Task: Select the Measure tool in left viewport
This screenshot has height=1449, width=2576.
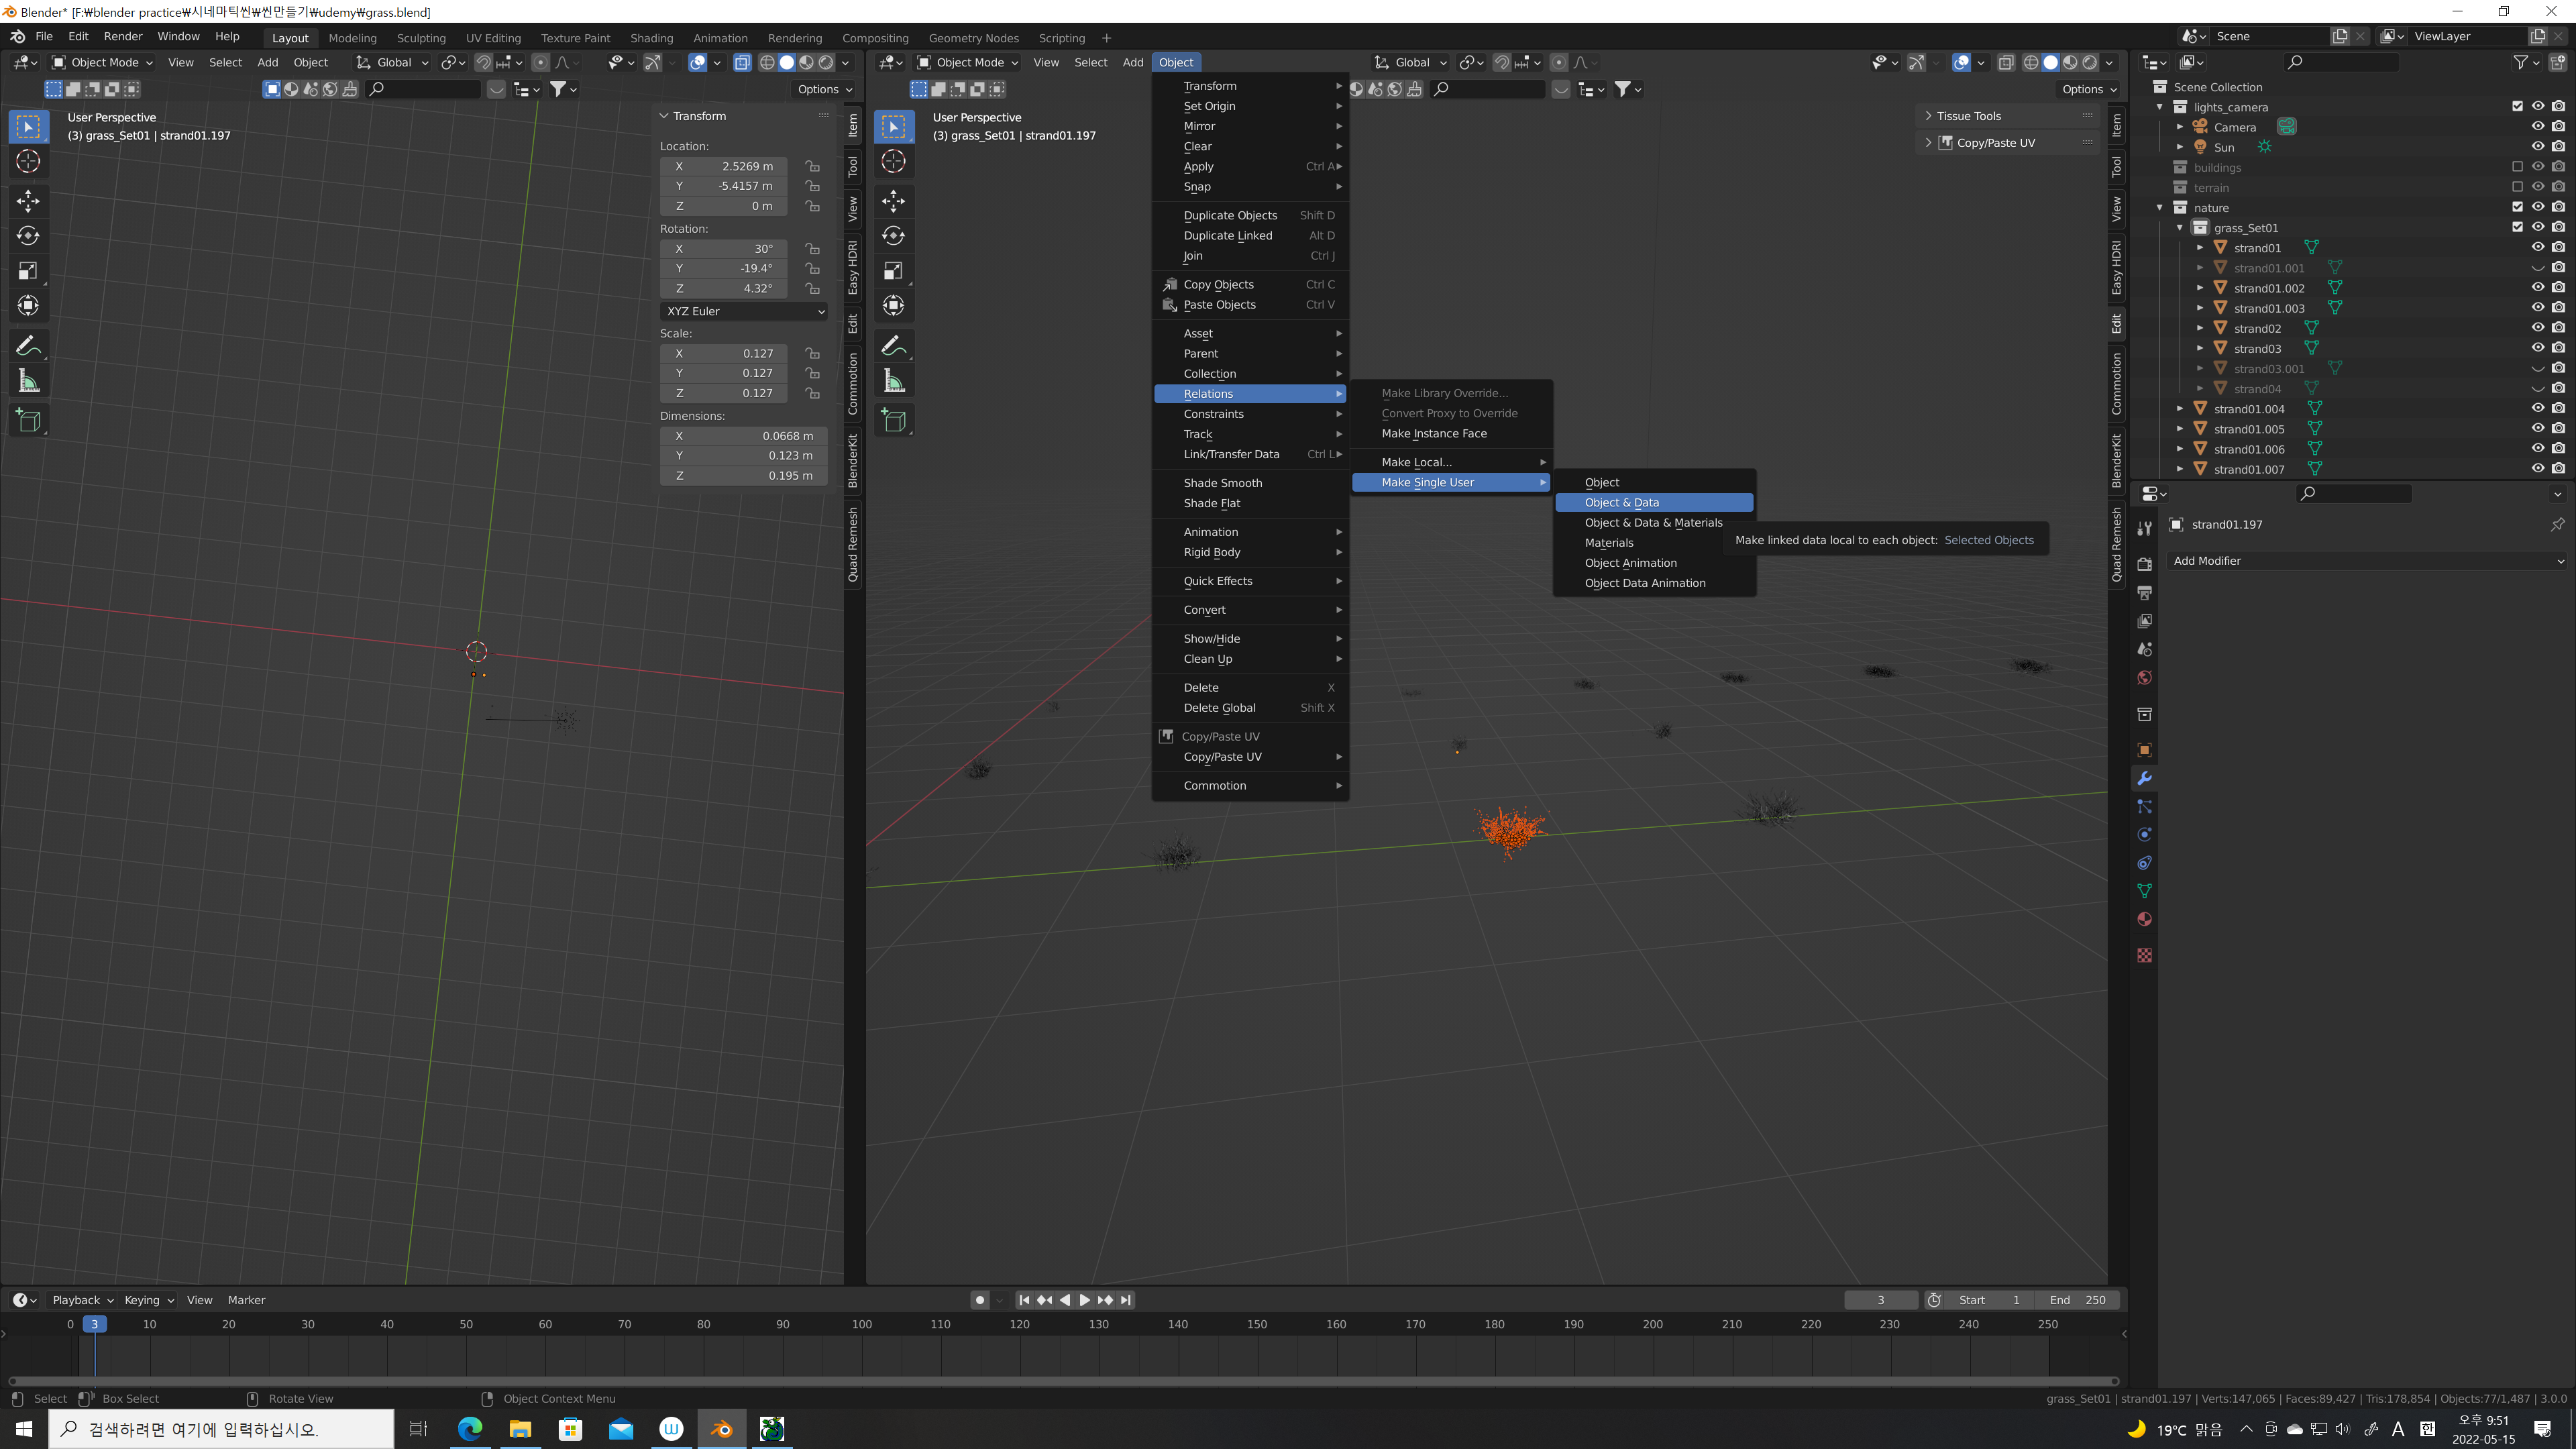Action: pyautogui.click(x=28, y=381)
